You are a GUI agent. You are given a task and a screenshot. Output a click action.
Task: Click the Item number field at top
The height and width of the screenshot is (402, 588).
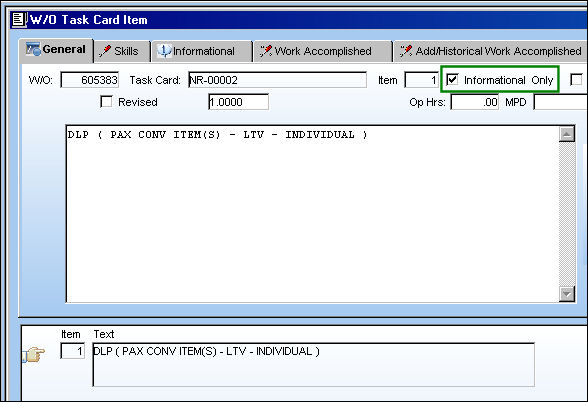422,80
